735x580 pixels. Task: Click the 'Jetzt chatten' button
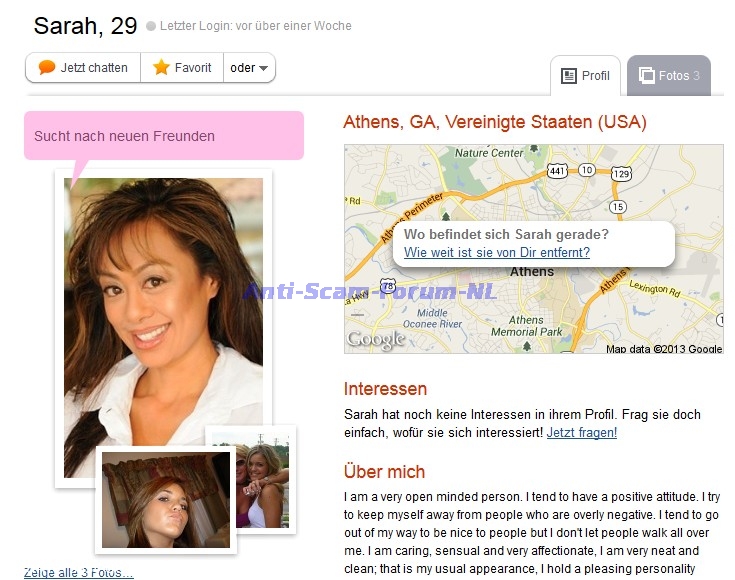pyautogui.click(x=83, y=68)
